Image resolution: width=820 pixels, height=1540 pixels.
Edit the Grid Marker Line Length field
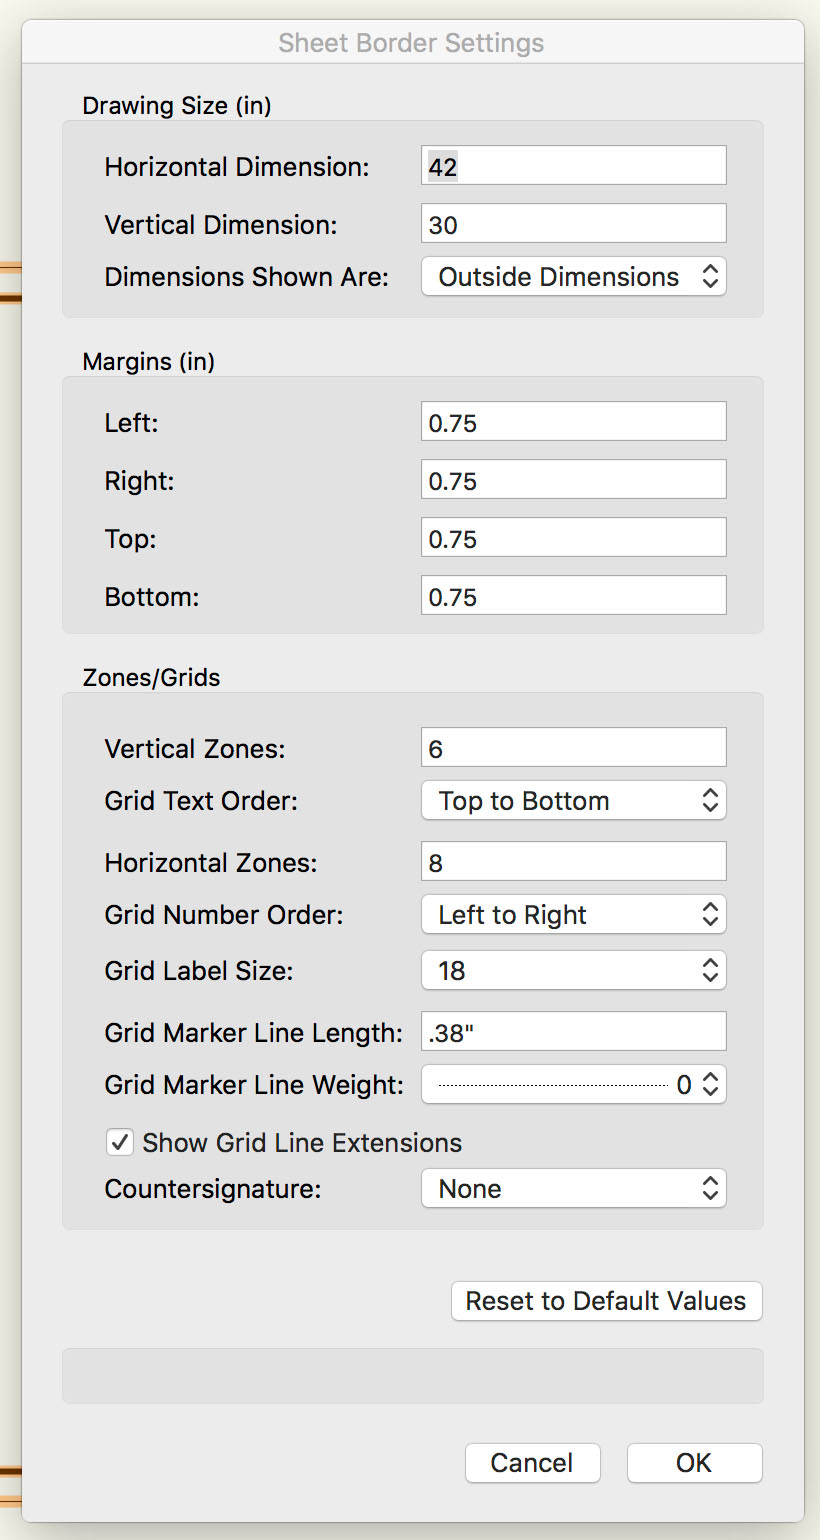click(573, 1032)
